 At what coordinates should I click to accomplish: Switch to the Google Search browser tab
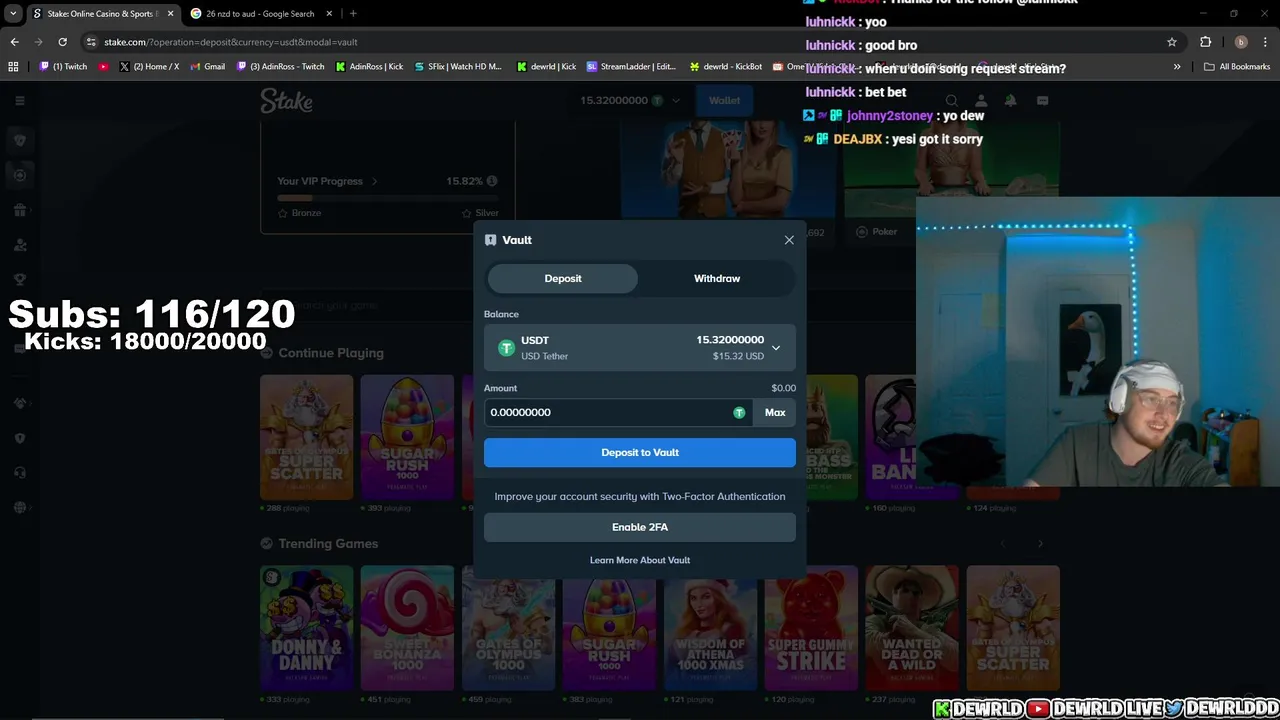click(x=260, y=14)
